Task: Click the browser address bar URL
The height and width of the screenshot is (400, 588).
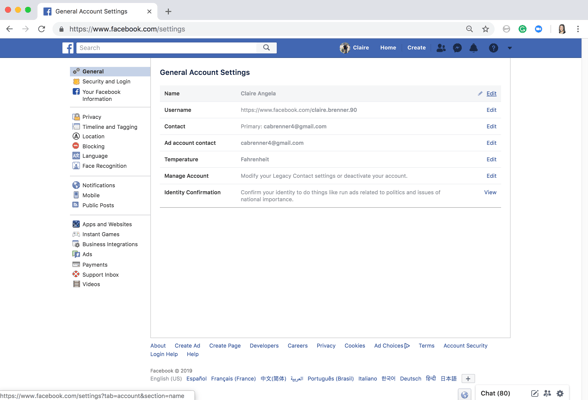Action: pyautogui.click(x=127, y=29)
